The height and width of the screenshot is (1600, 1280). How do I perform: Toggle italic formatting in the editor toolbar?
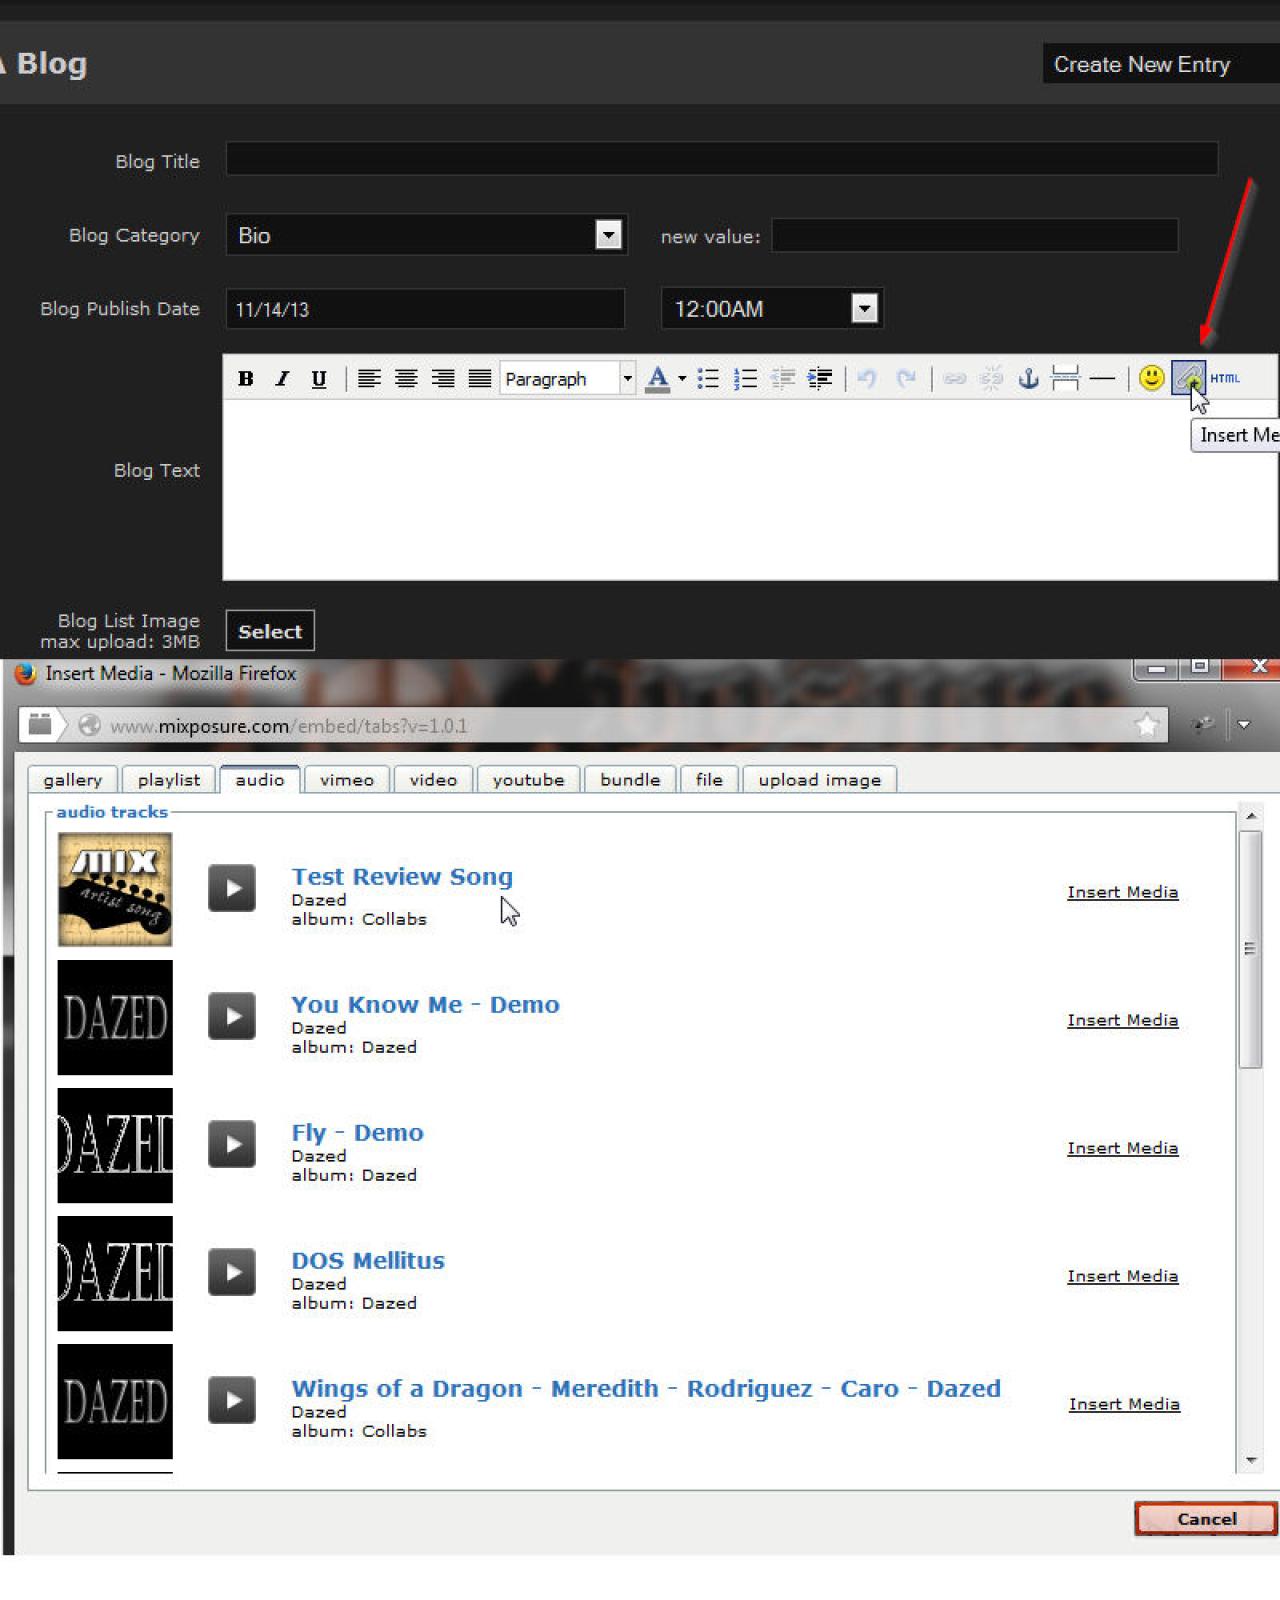point(282,379)
